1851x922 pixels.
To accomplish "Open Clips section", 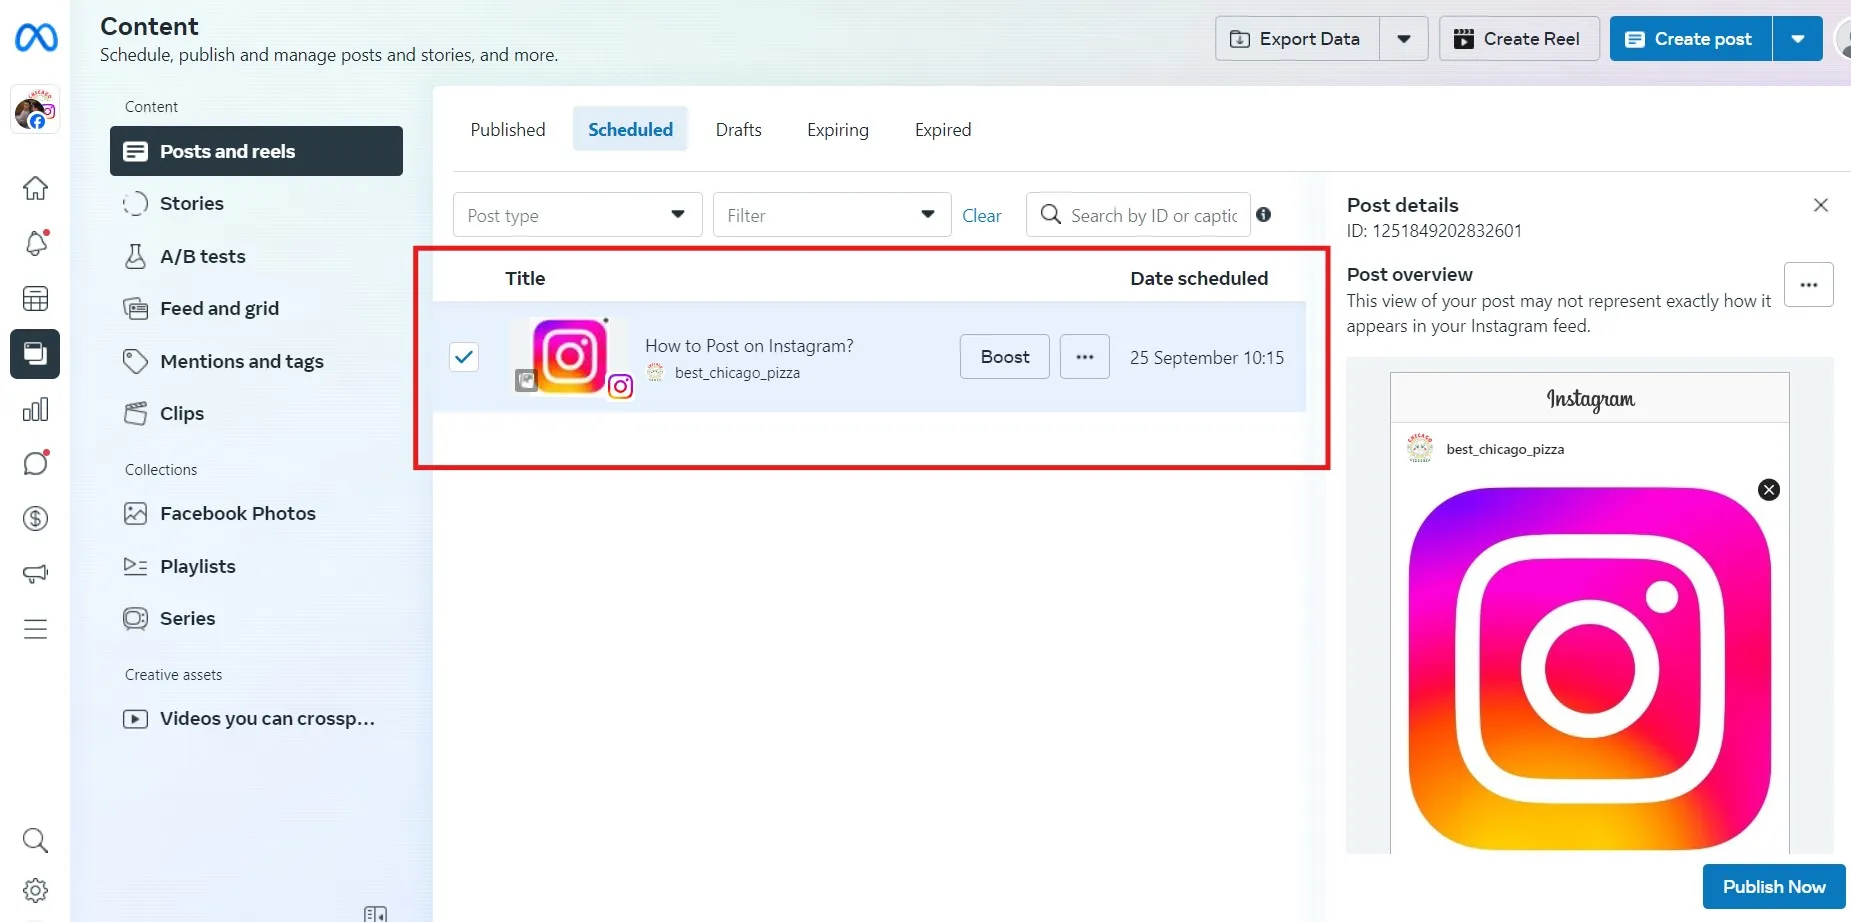I will click(x=256, y=413).
